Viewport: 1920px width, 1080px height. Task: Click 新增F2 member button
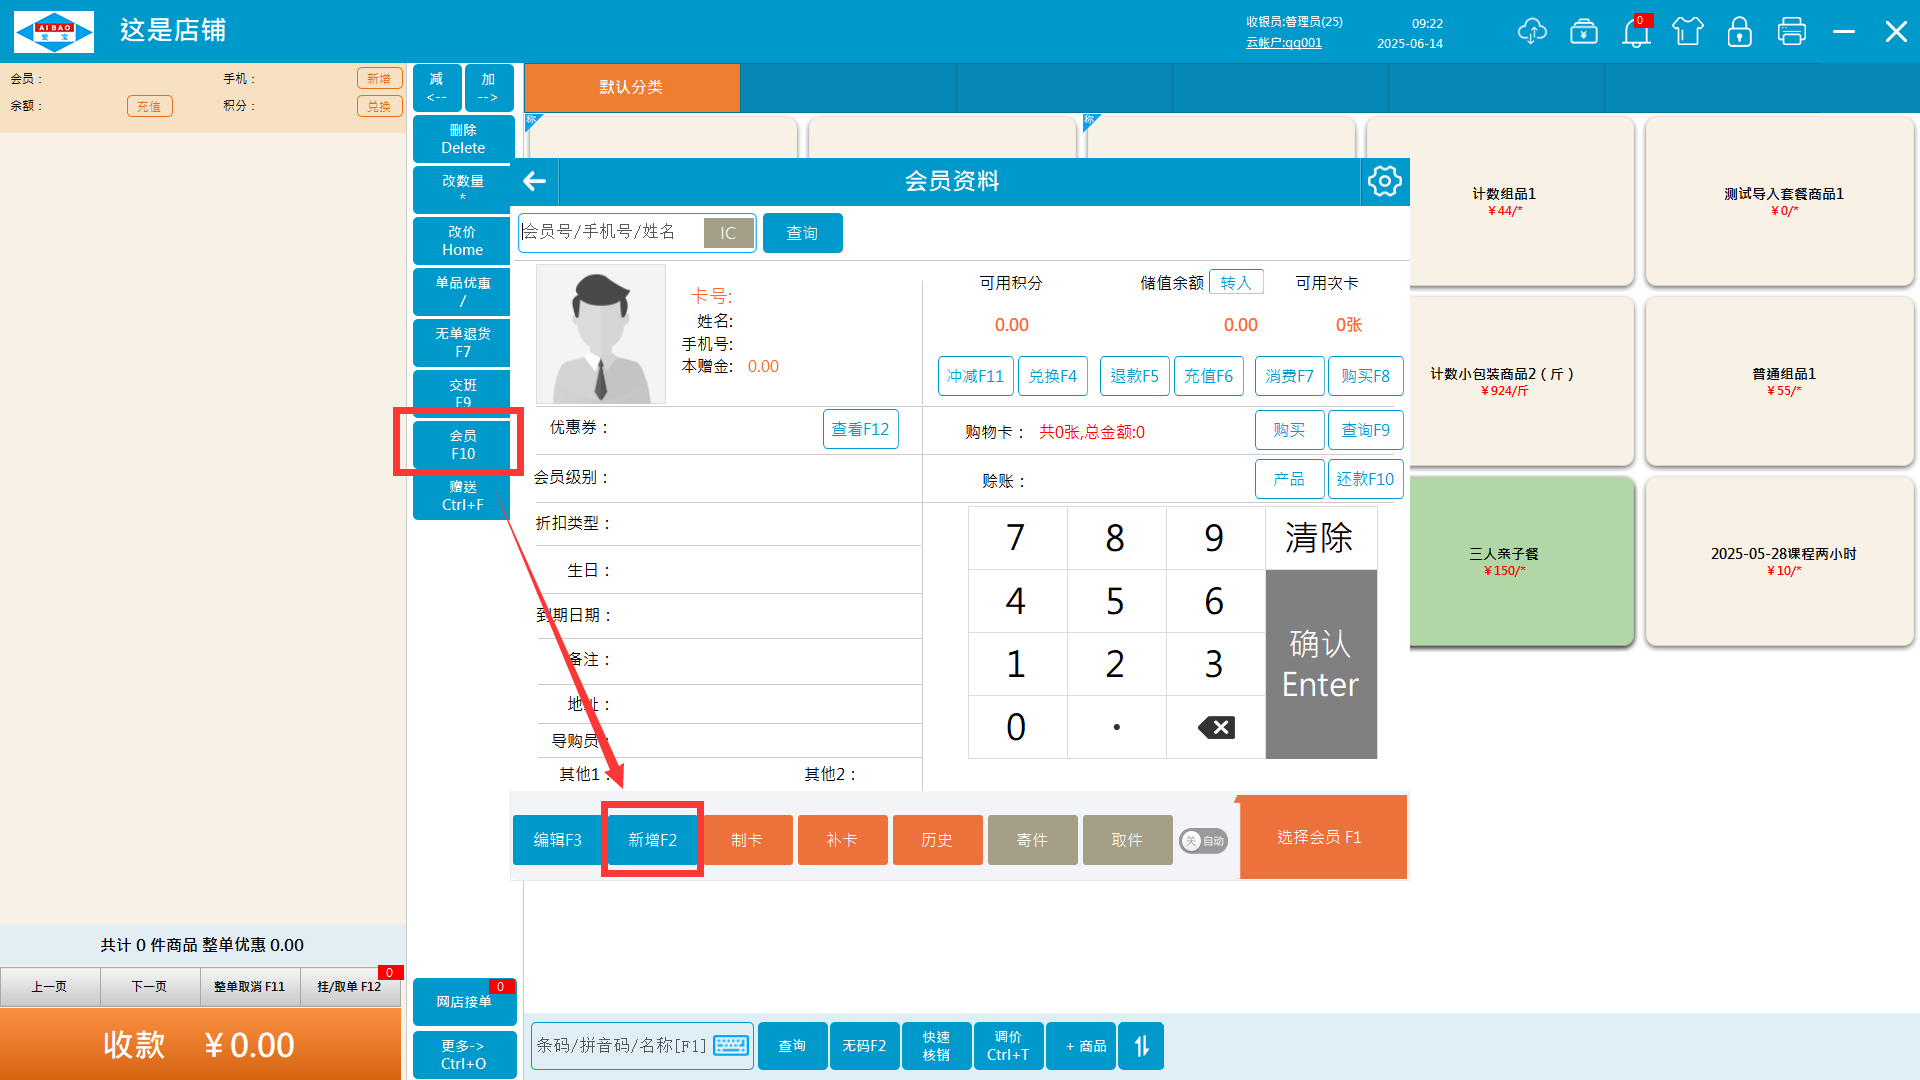pyautogui.click(x=652, y=840)
